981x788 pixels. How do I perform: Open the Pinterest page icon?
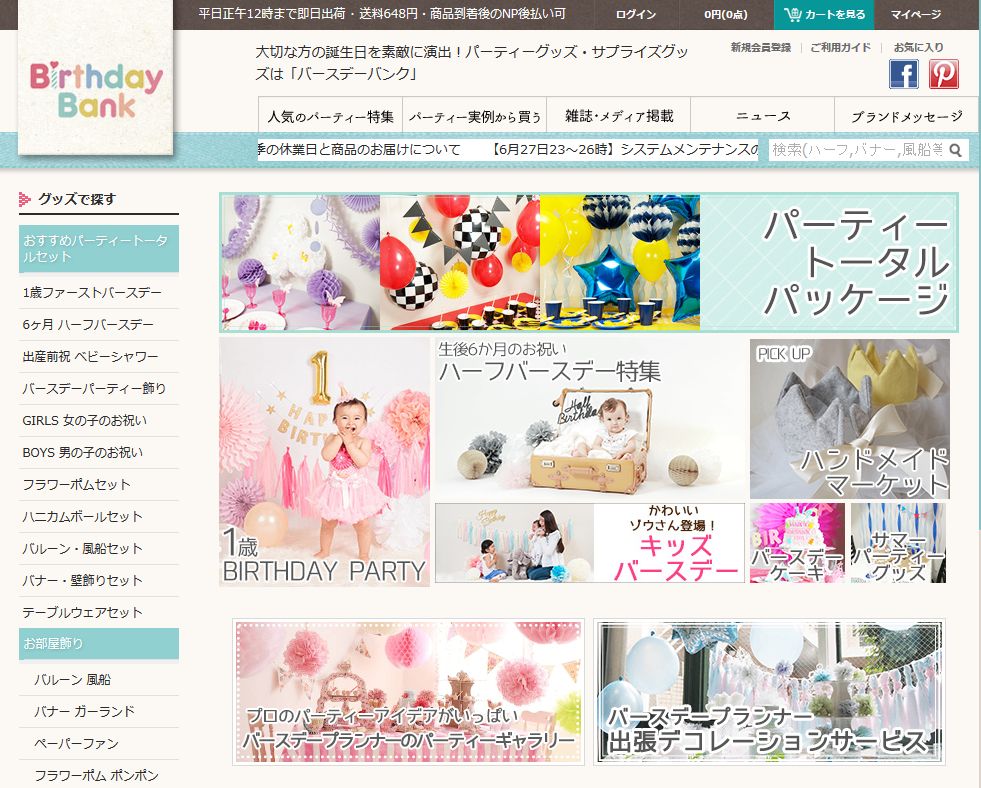click(943, 75)
